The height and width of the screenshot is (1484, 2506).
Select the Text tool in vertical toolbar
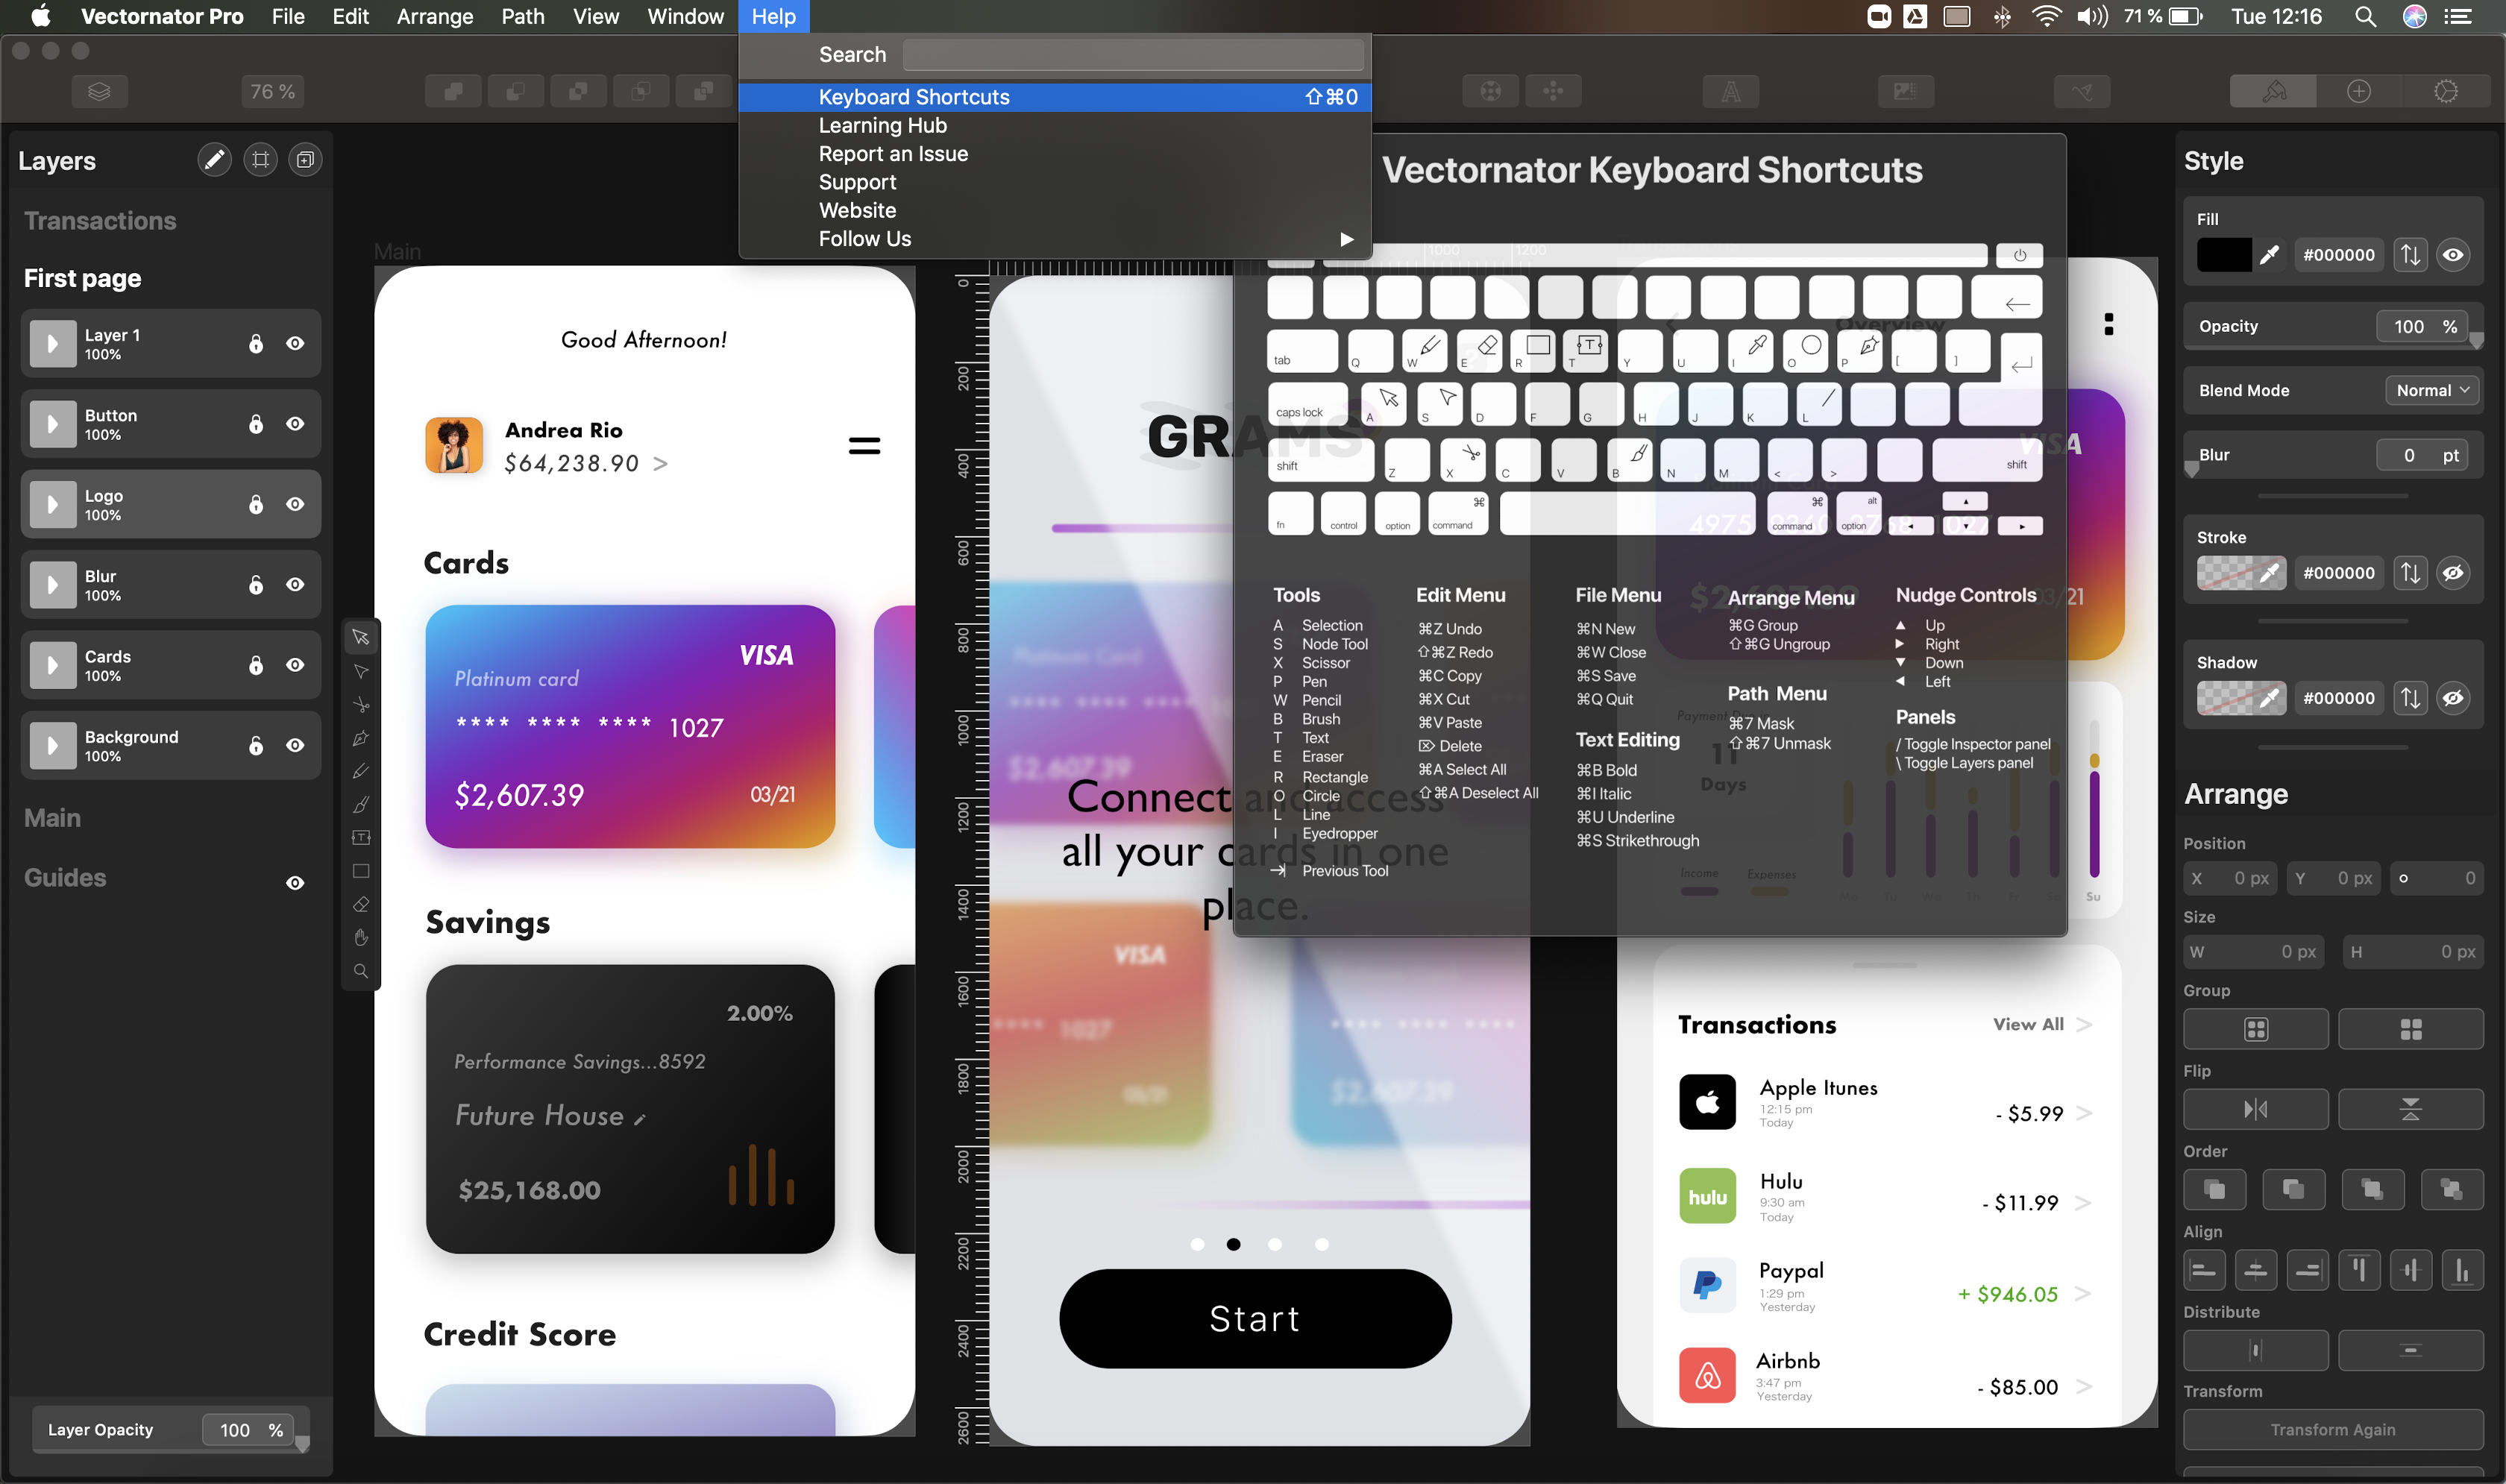click(361, 837)
